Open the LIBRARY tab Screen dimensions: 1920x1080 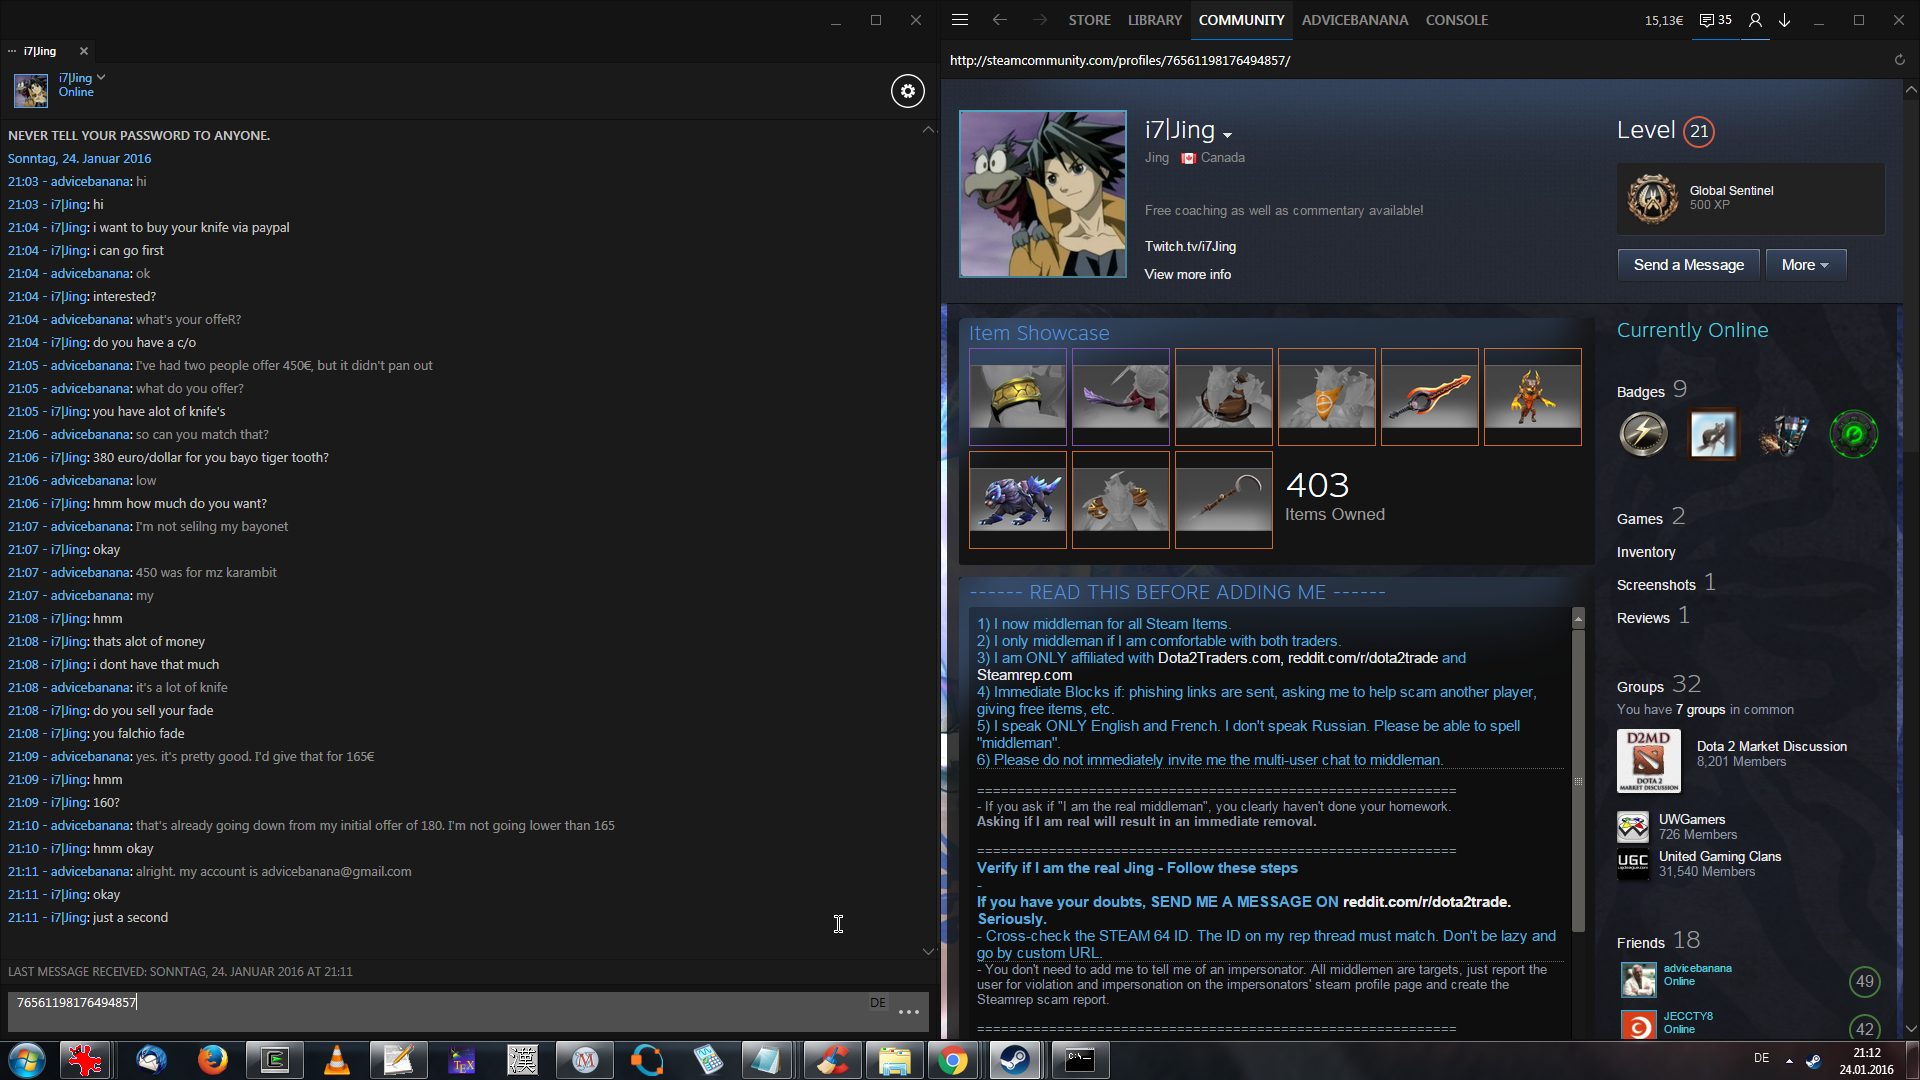[1154, 20]
